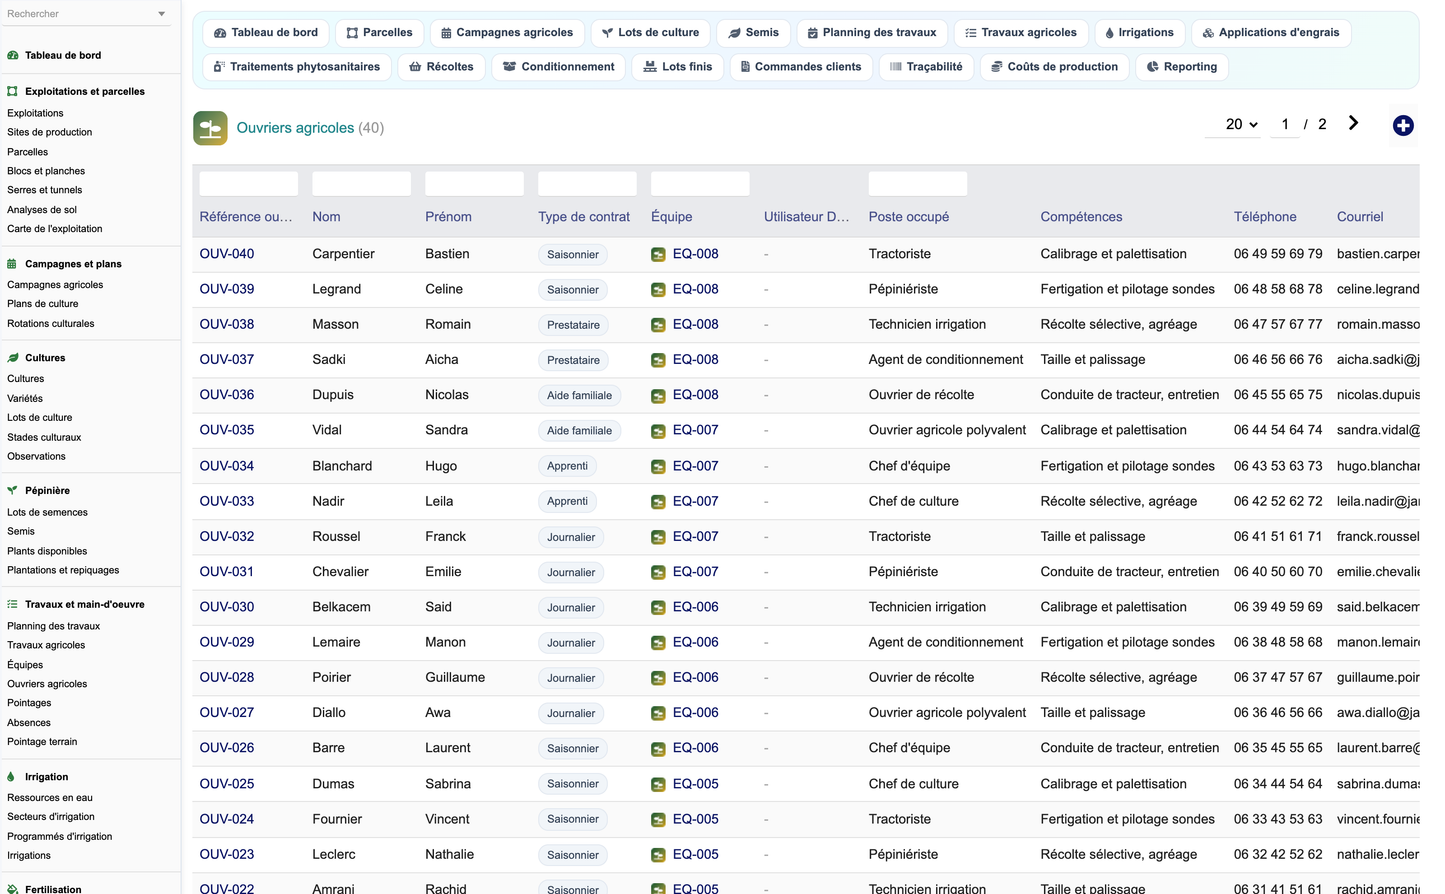1445x894 pixels.
Task: Sort by the Prénom column header
Action: tap(448, 217)
